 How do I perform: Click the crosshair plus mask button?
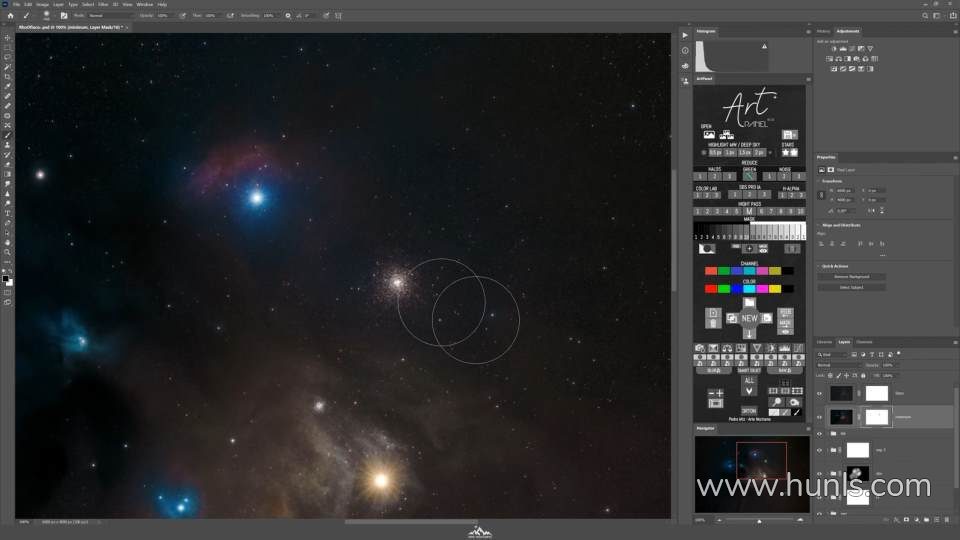[x=749, y=249]
